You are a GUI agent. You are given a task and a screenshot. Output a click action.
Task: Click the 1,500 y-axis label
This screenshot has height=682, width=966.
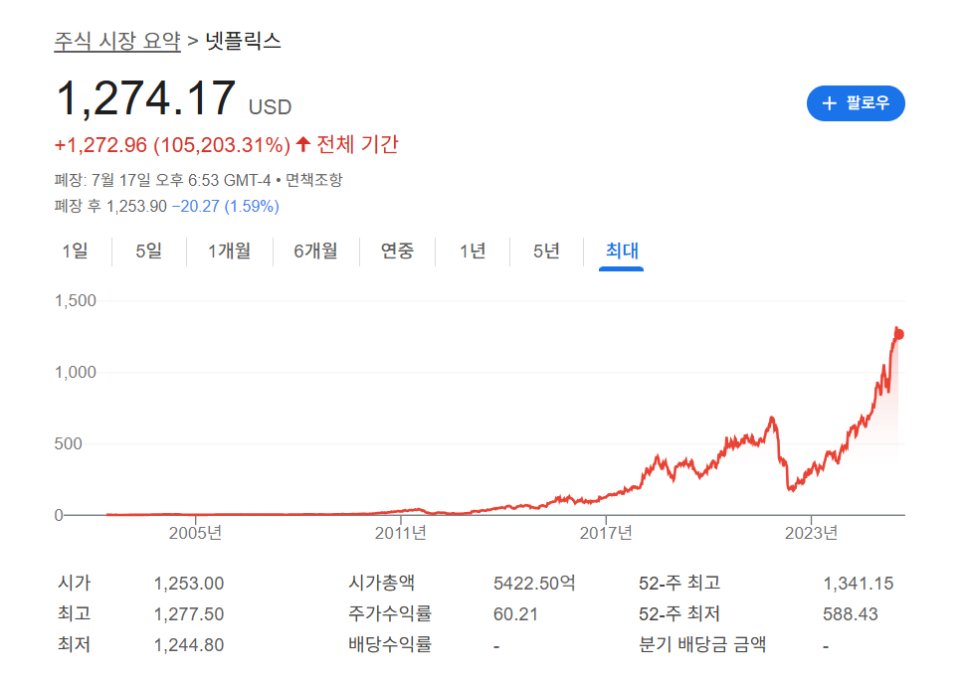click(x=75, y=301)
